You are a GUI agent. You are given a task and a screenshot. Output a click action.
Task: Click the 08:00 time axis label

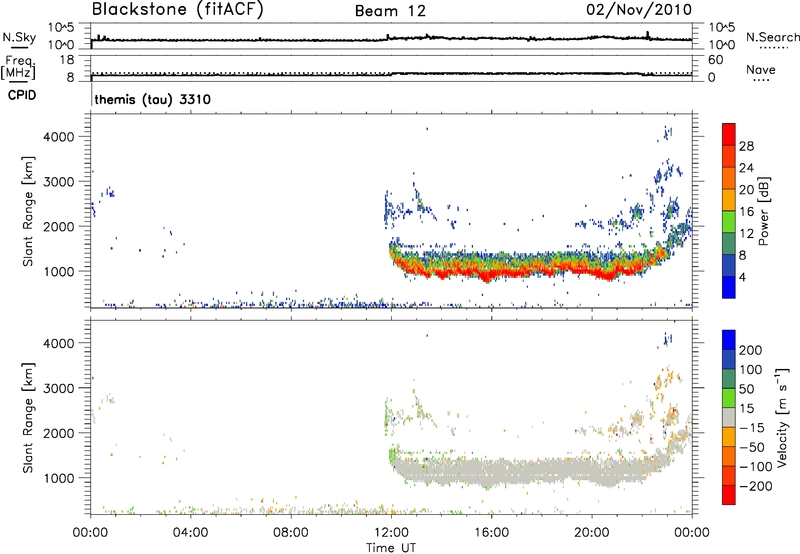click(x=291, y=532)
